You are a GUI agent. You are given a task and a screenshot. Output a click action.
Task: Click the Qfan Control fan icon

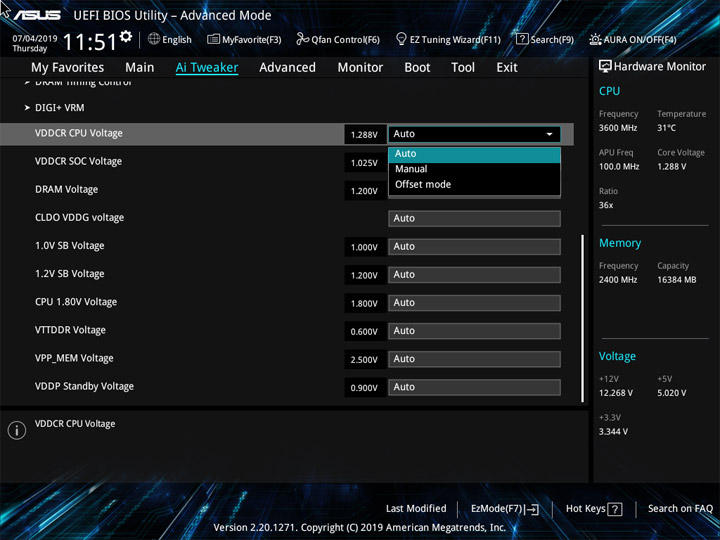302,39
